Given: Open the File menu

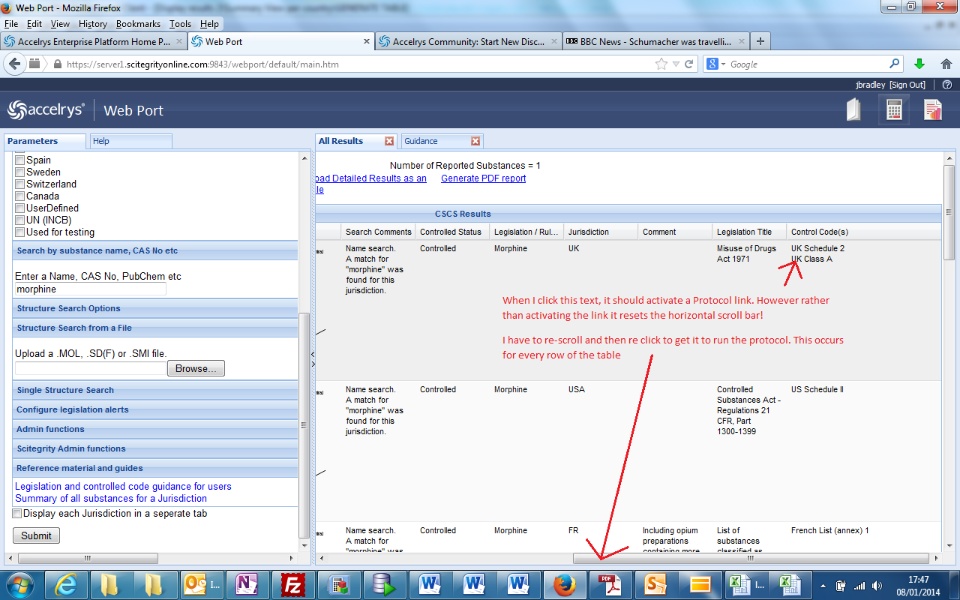Looking at the screenshot, I should tap(11, 24).
